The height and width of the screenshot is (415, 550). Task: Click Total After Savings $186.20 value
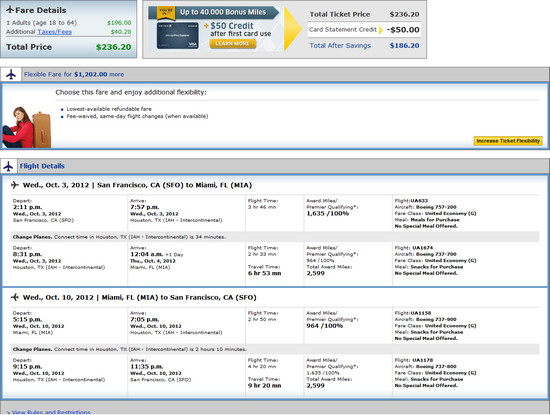(404, 46)
